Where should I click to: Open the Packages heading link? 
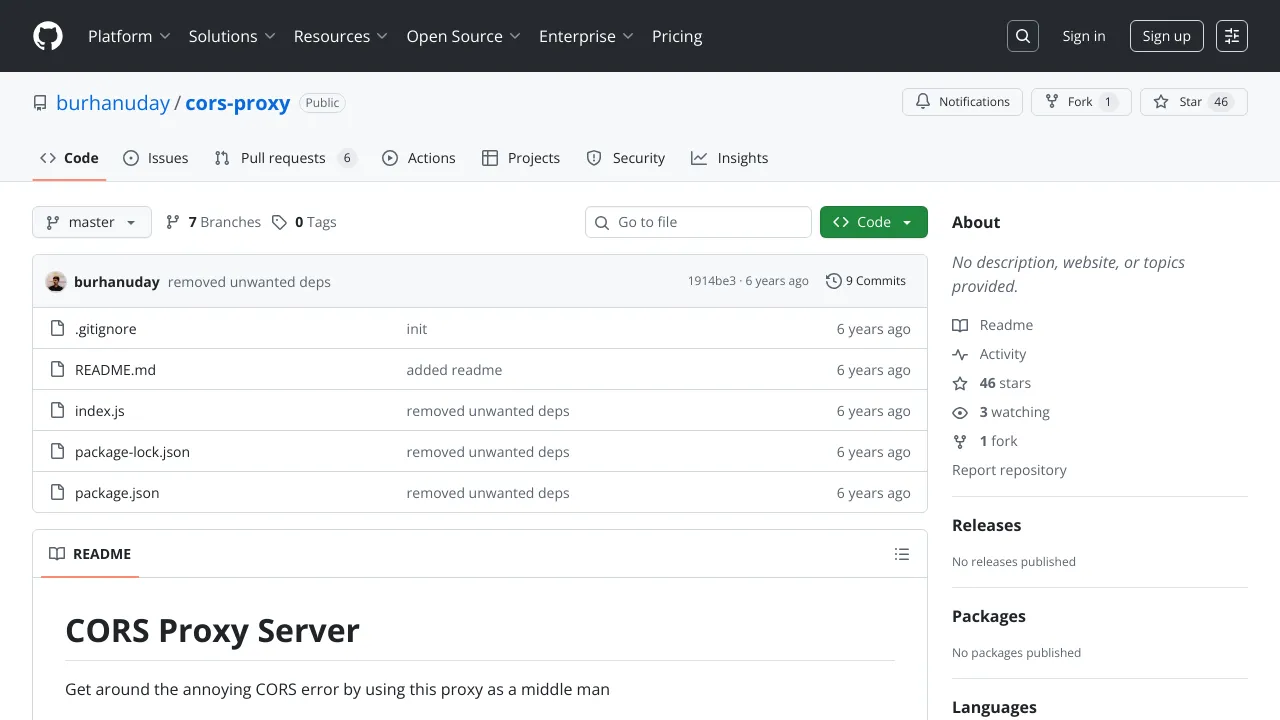tap(989, 616)
